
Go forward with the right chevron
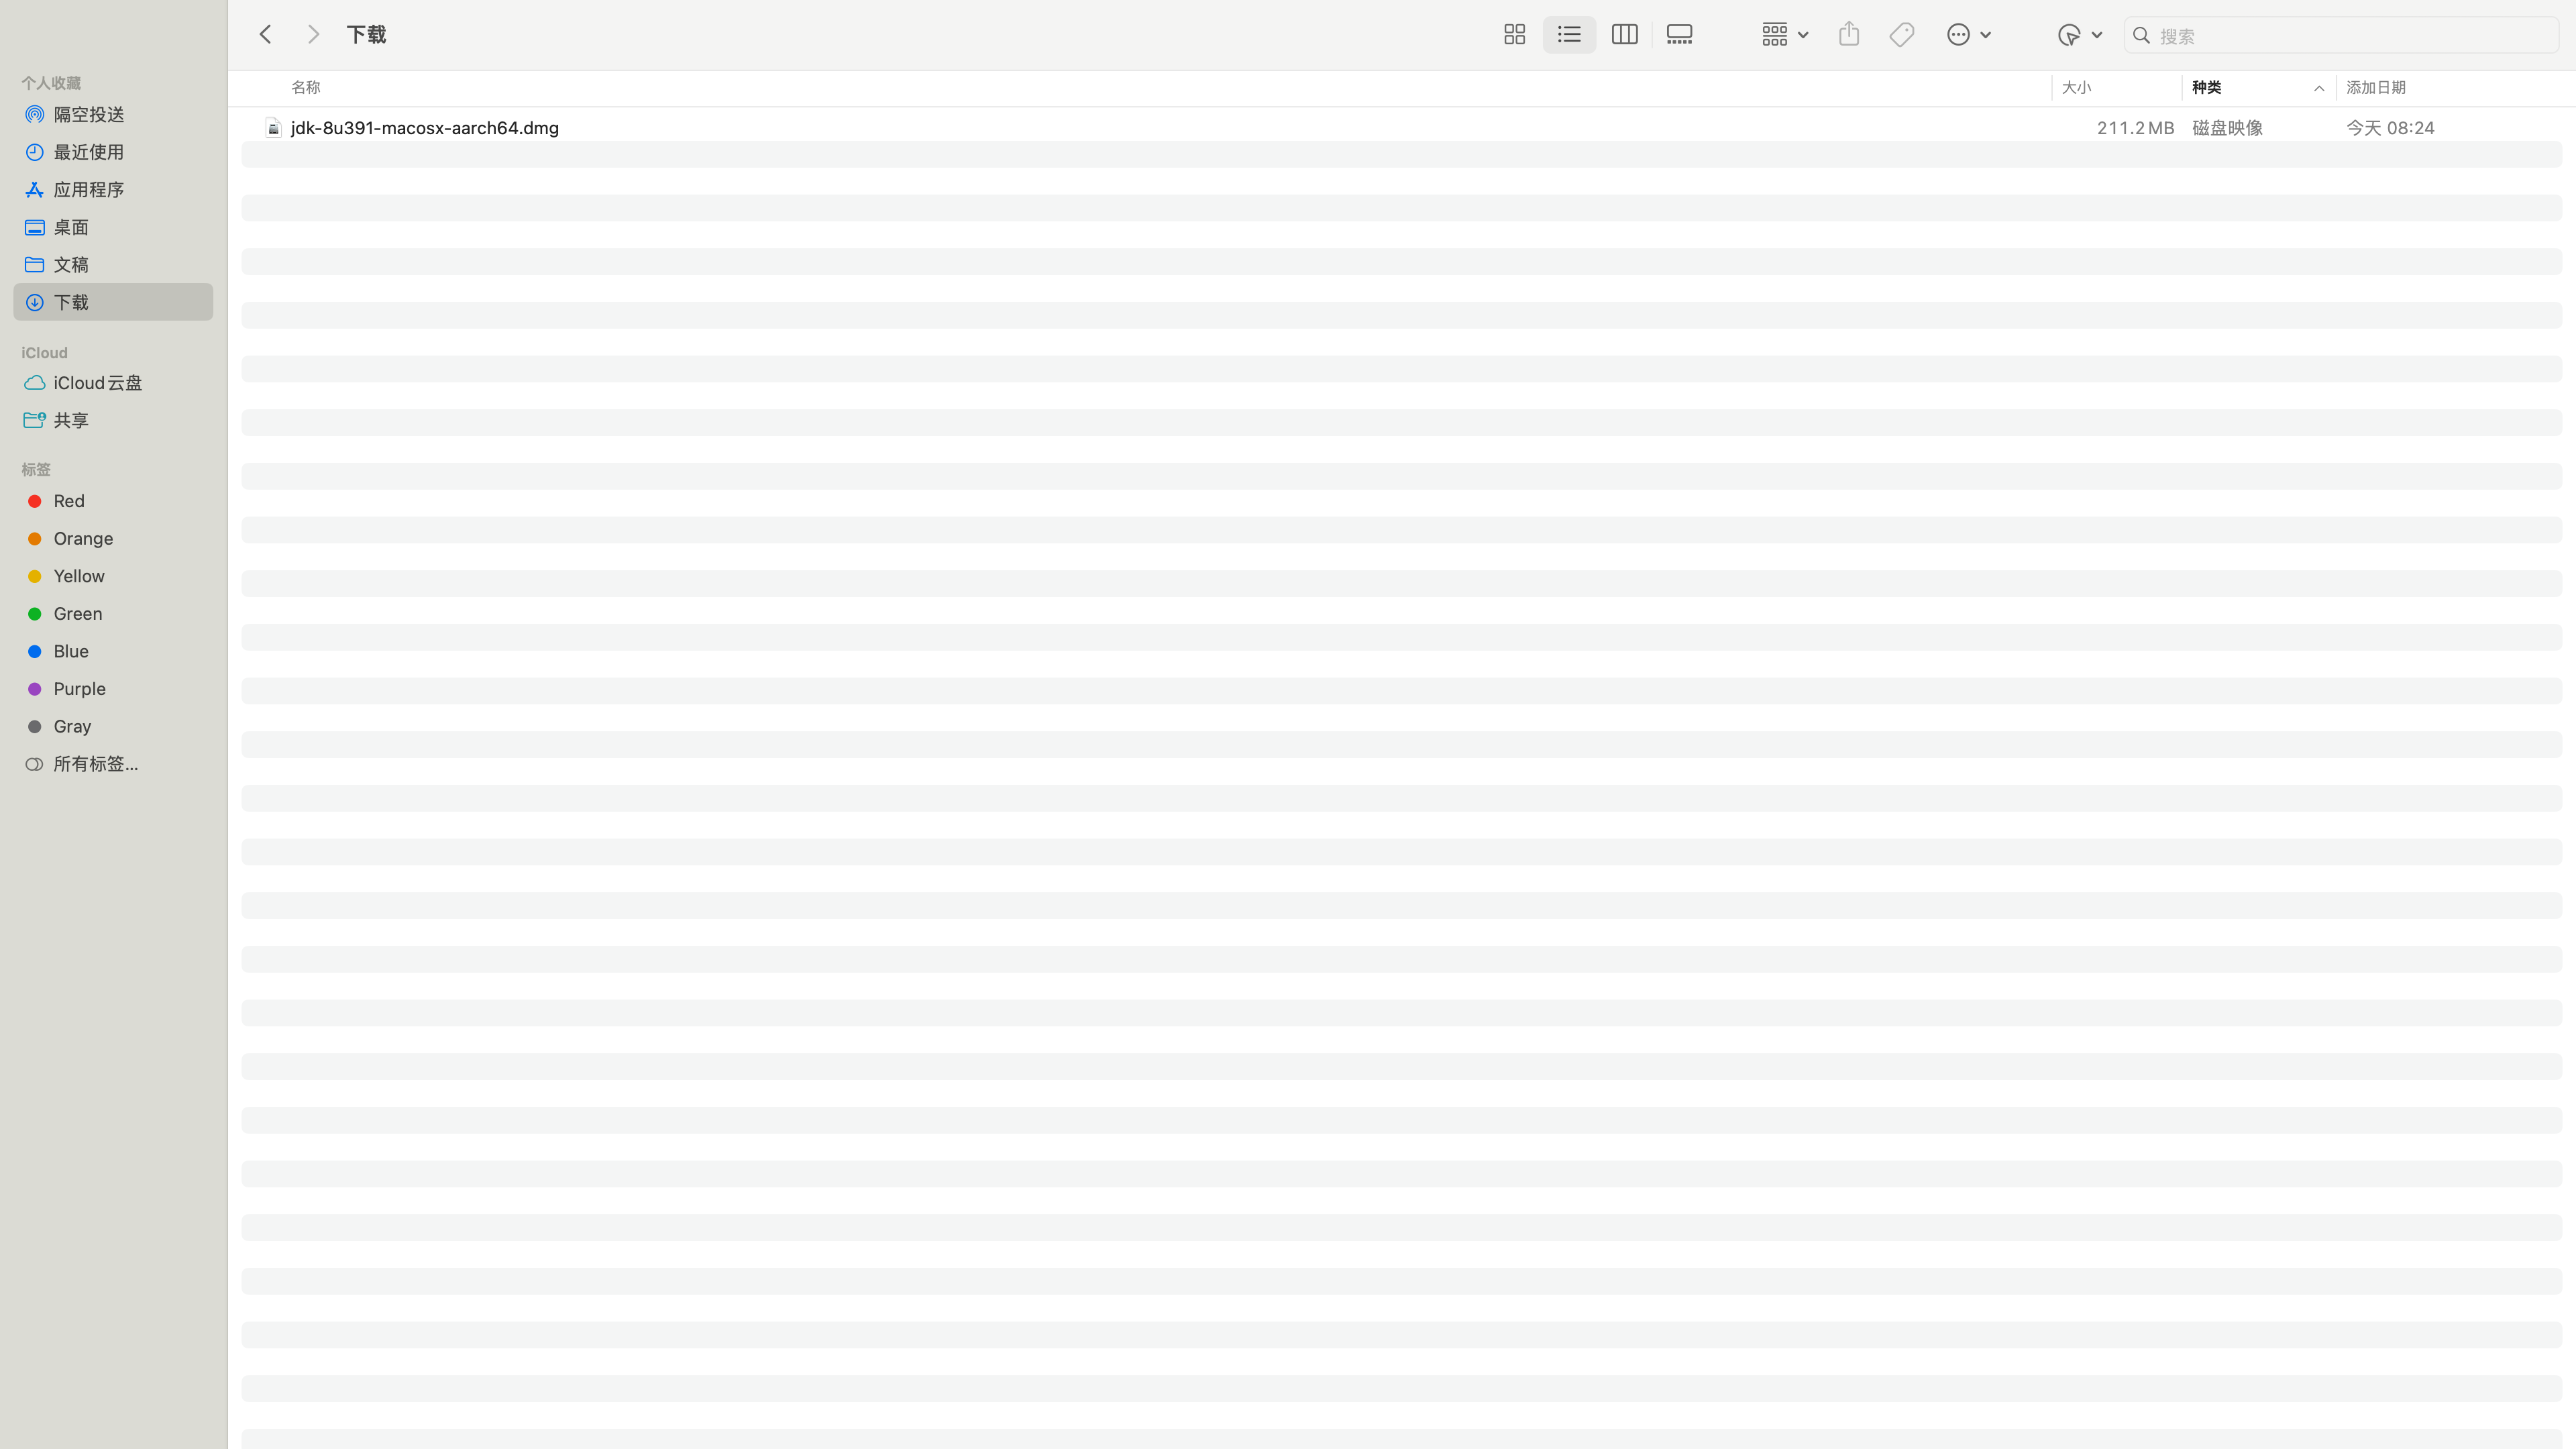coord(313,35)
